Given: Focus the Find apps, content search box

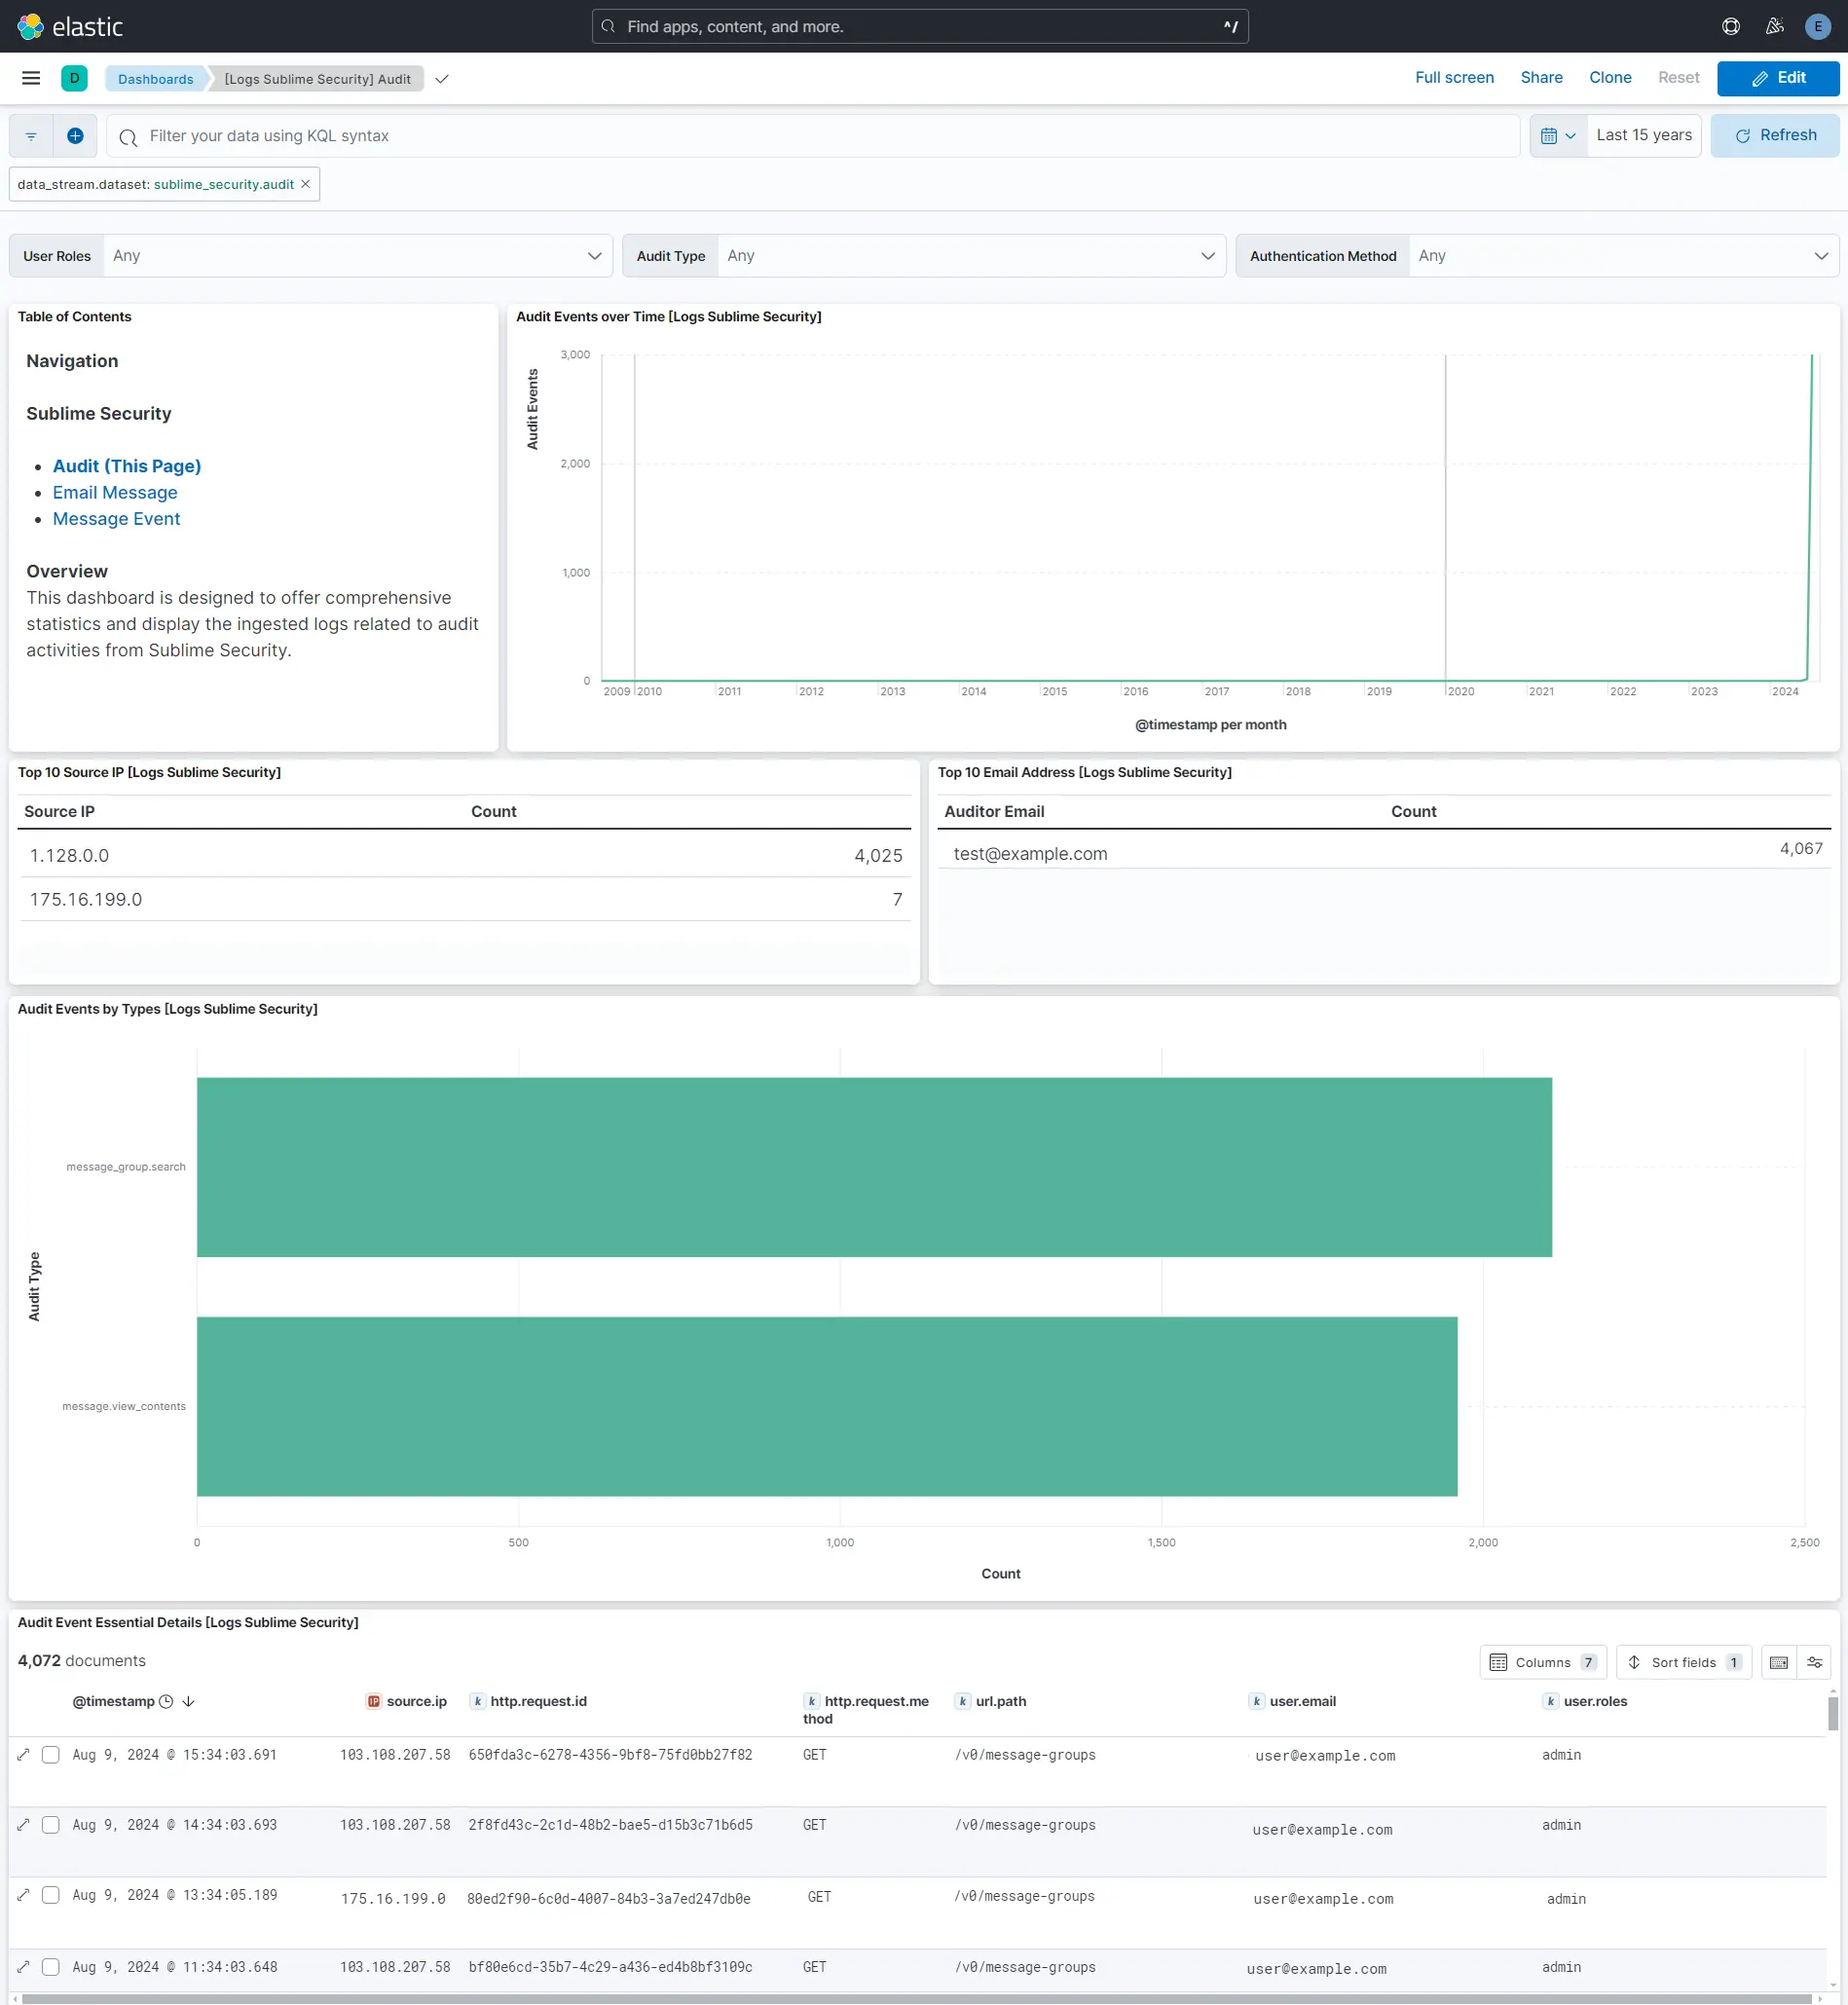Looking at the screenshot, I should pos(920,26).
